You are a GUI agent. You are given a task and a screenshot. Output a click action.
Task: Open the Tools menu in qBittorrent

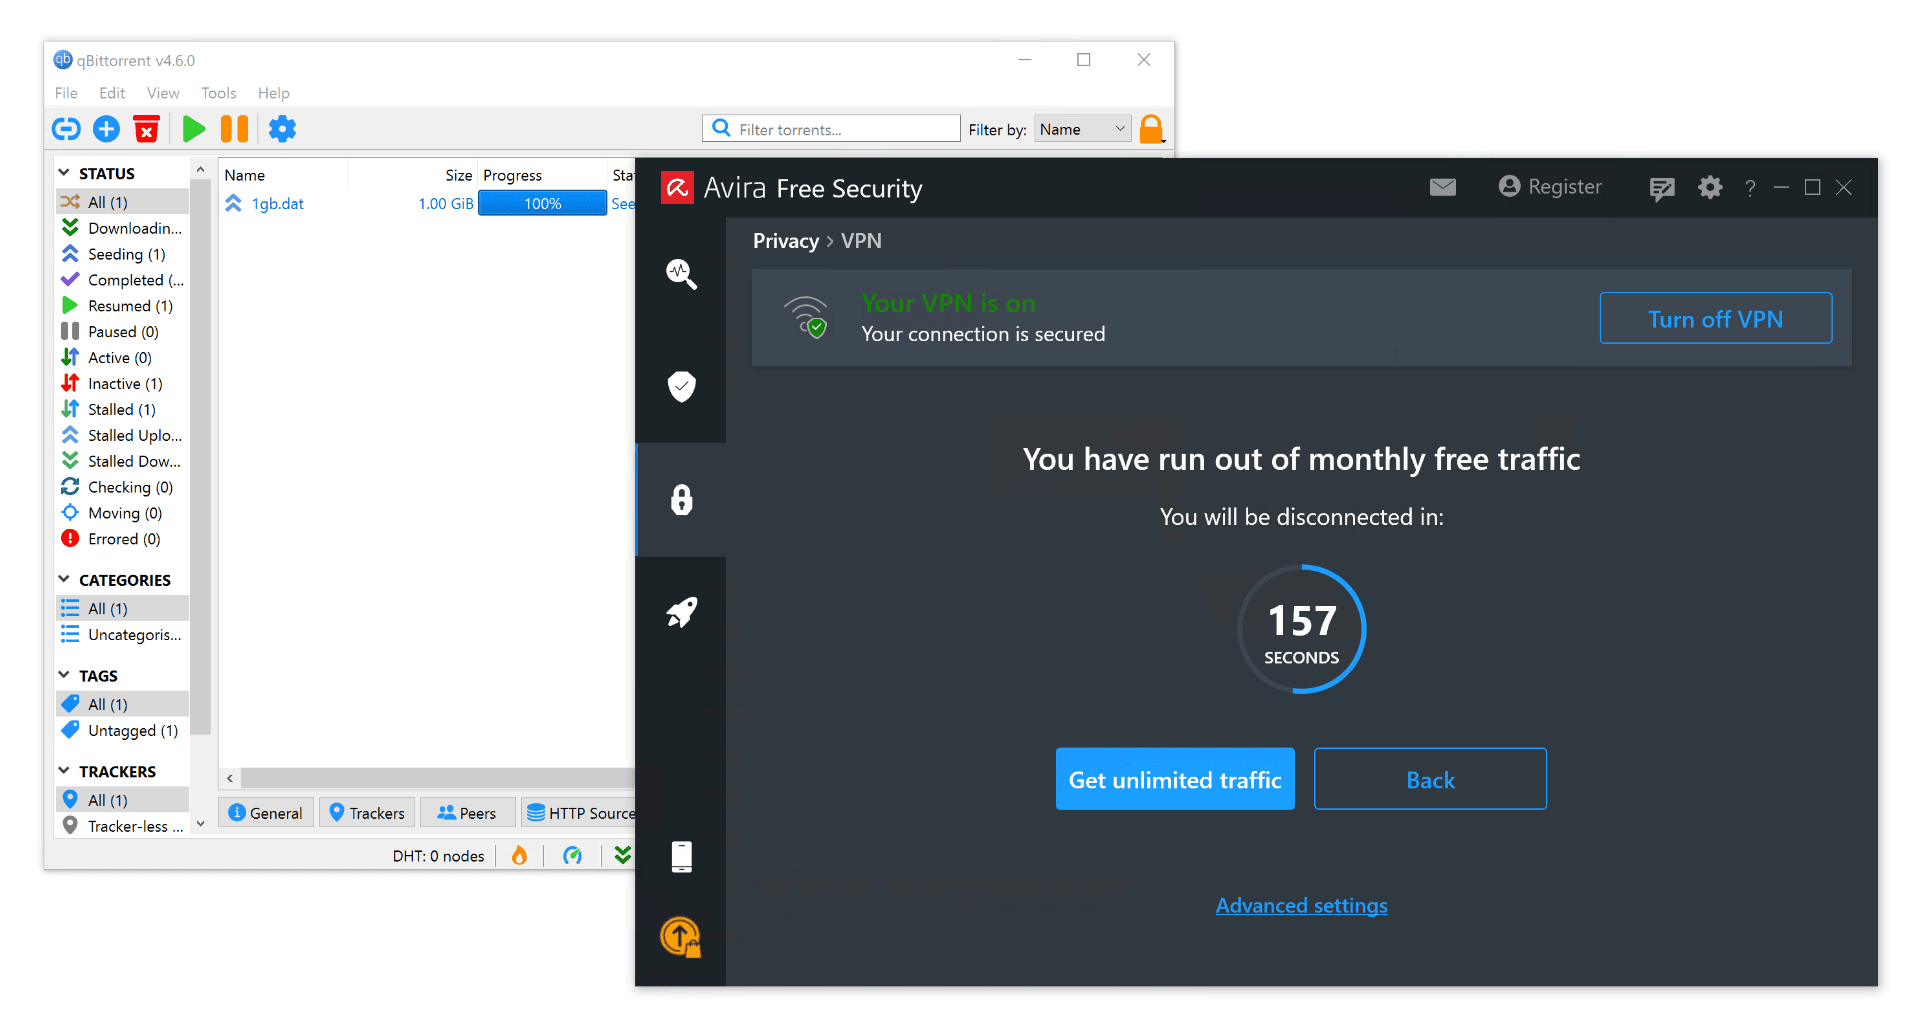(219, 93)
